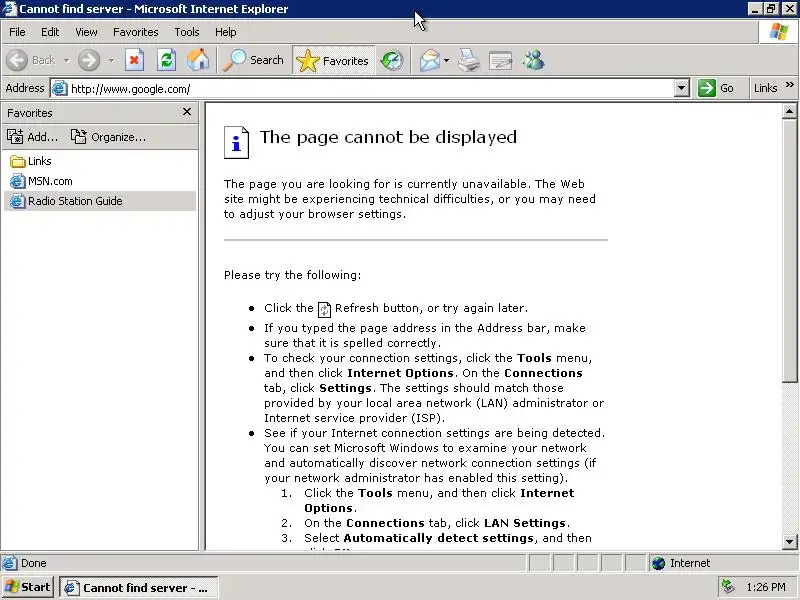Click Organize... in the Favorites panel

(108, 137)
